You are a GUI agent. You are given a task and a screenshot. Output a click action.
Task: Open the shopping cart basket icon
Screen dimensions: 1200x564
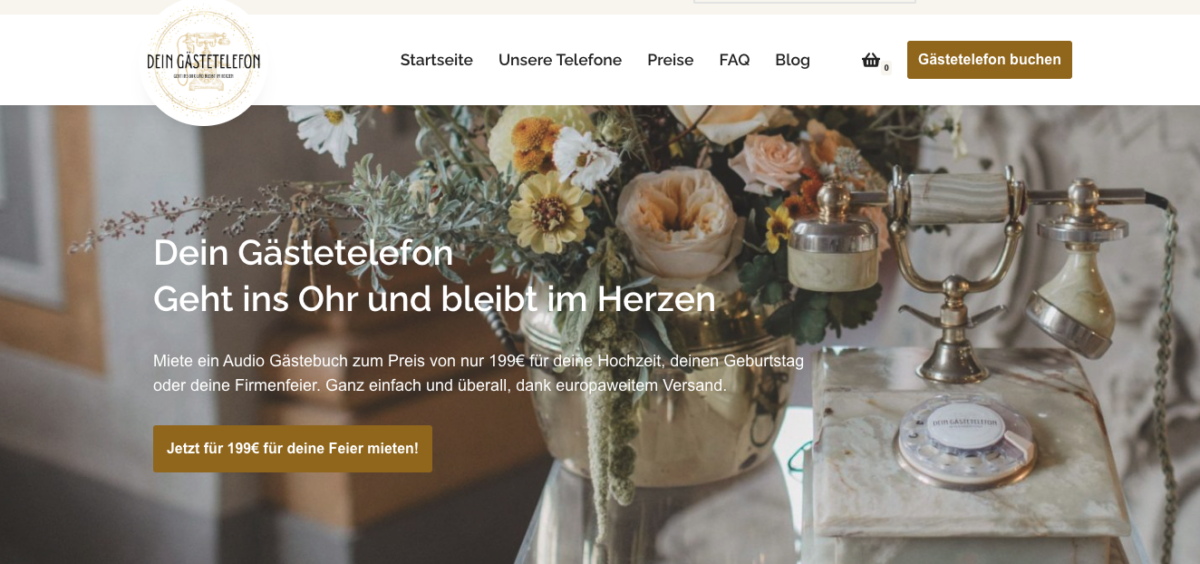point(871,60)
